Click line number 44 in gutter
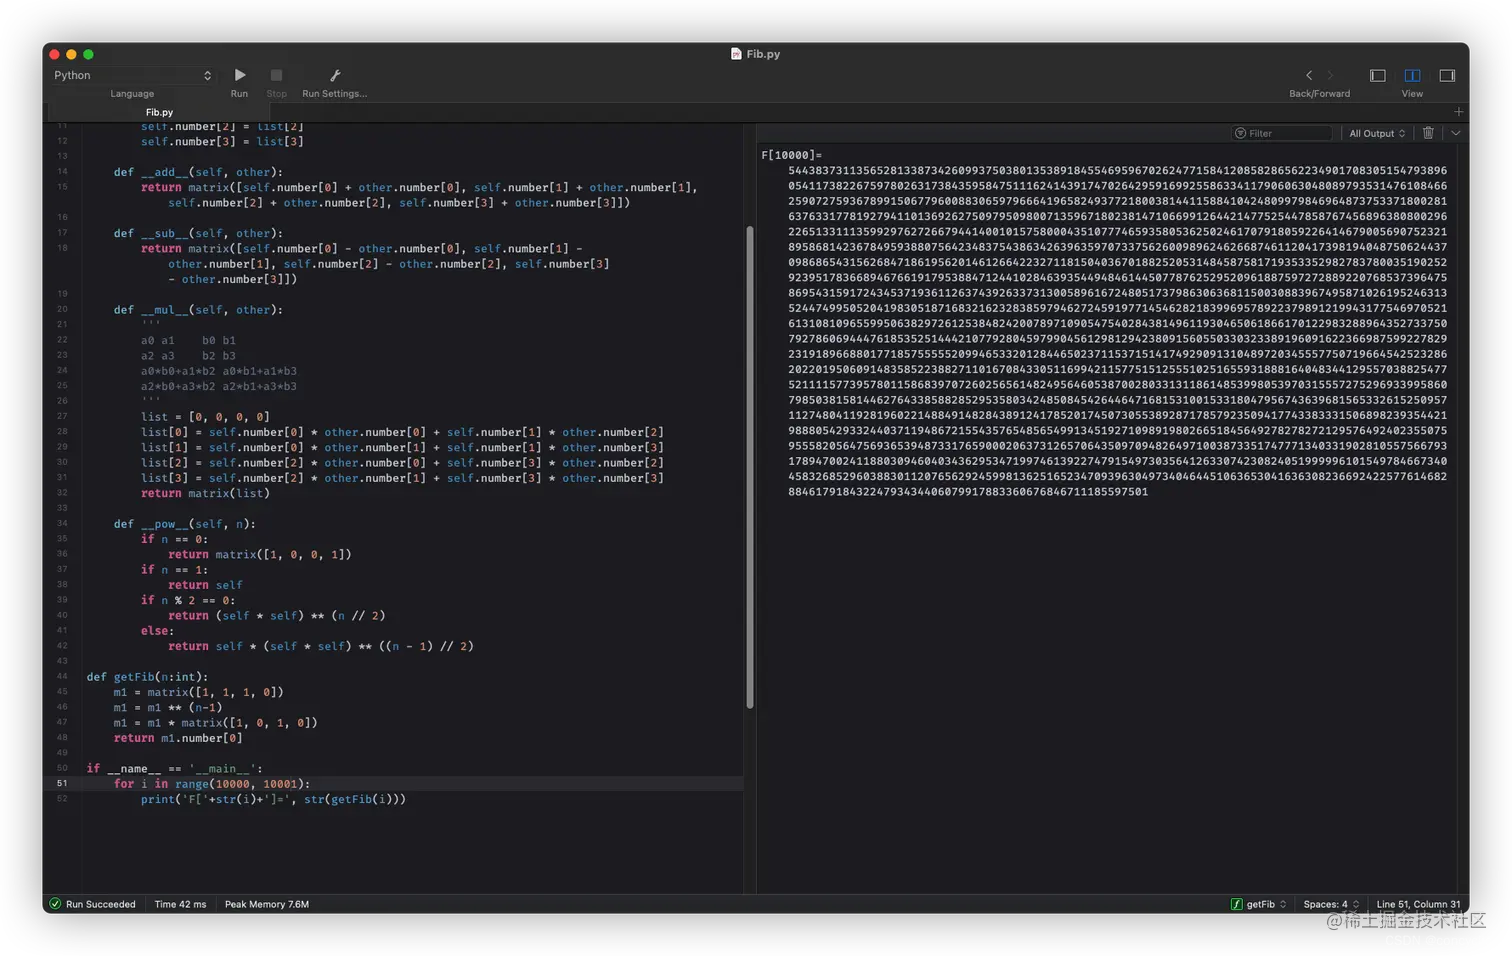 tap(62, 677)
